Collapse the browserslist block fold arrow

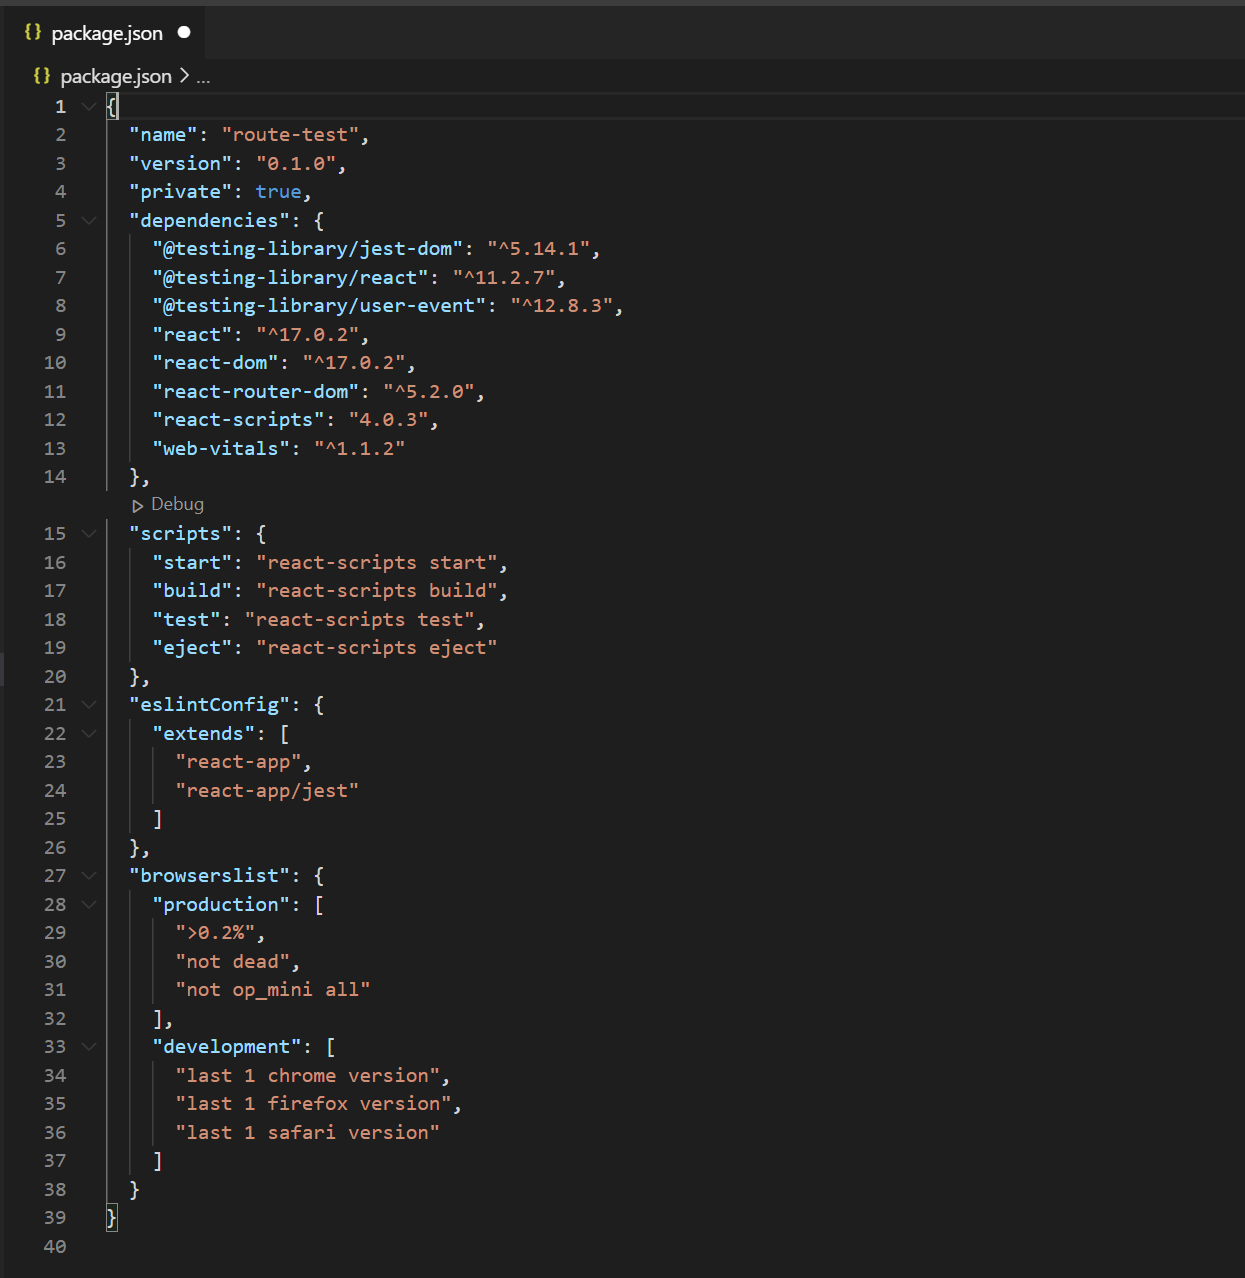point(89,876)
